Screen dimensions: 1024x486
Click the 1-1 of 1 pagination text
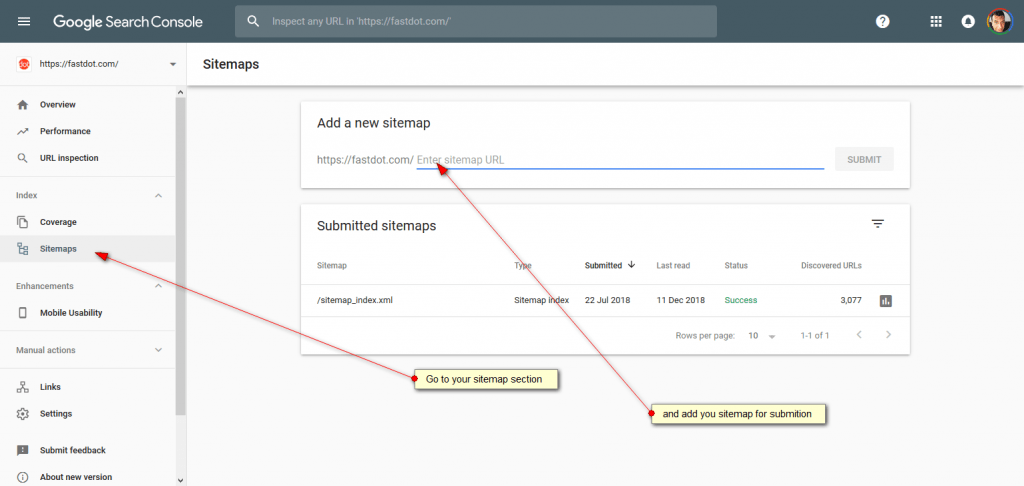pyautogui.click(x=815, y=336)
